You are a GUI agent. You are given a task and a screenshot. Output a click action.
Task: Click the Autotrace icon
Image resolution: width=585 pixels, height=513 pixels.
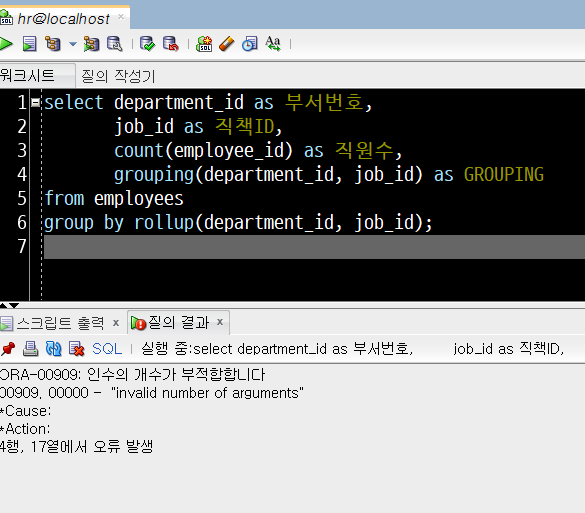(91, 44)
